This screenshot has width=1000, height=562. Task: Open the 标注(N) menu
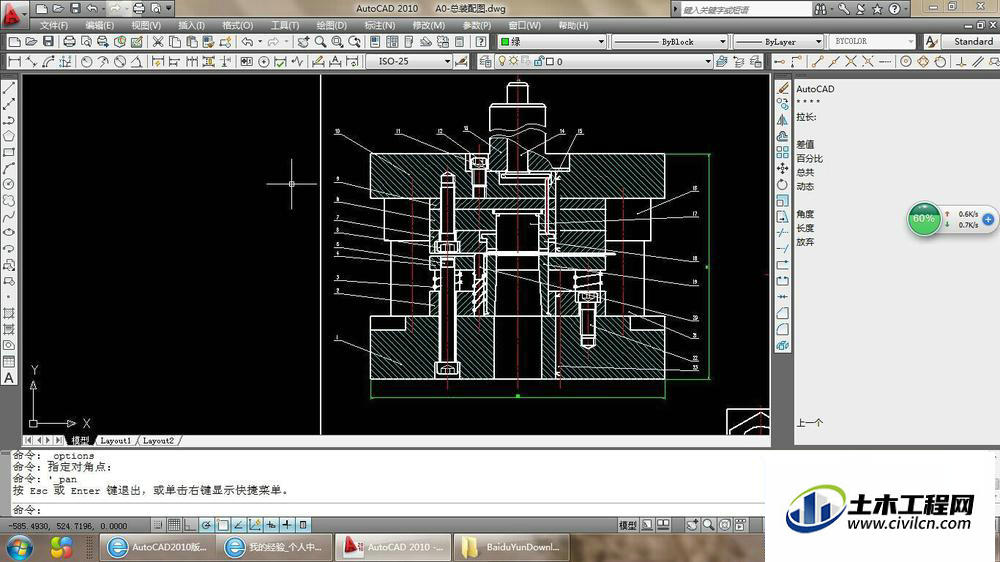tap(379, 26)
